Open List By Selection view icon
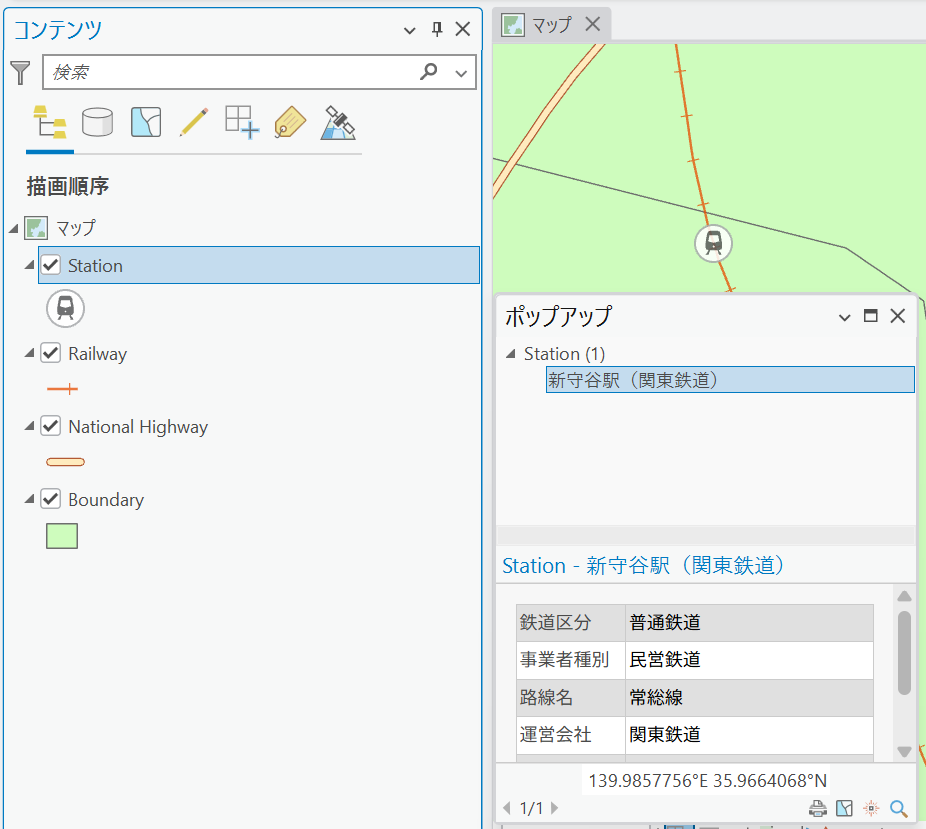 pyautogui.click(x=146, y=122)
